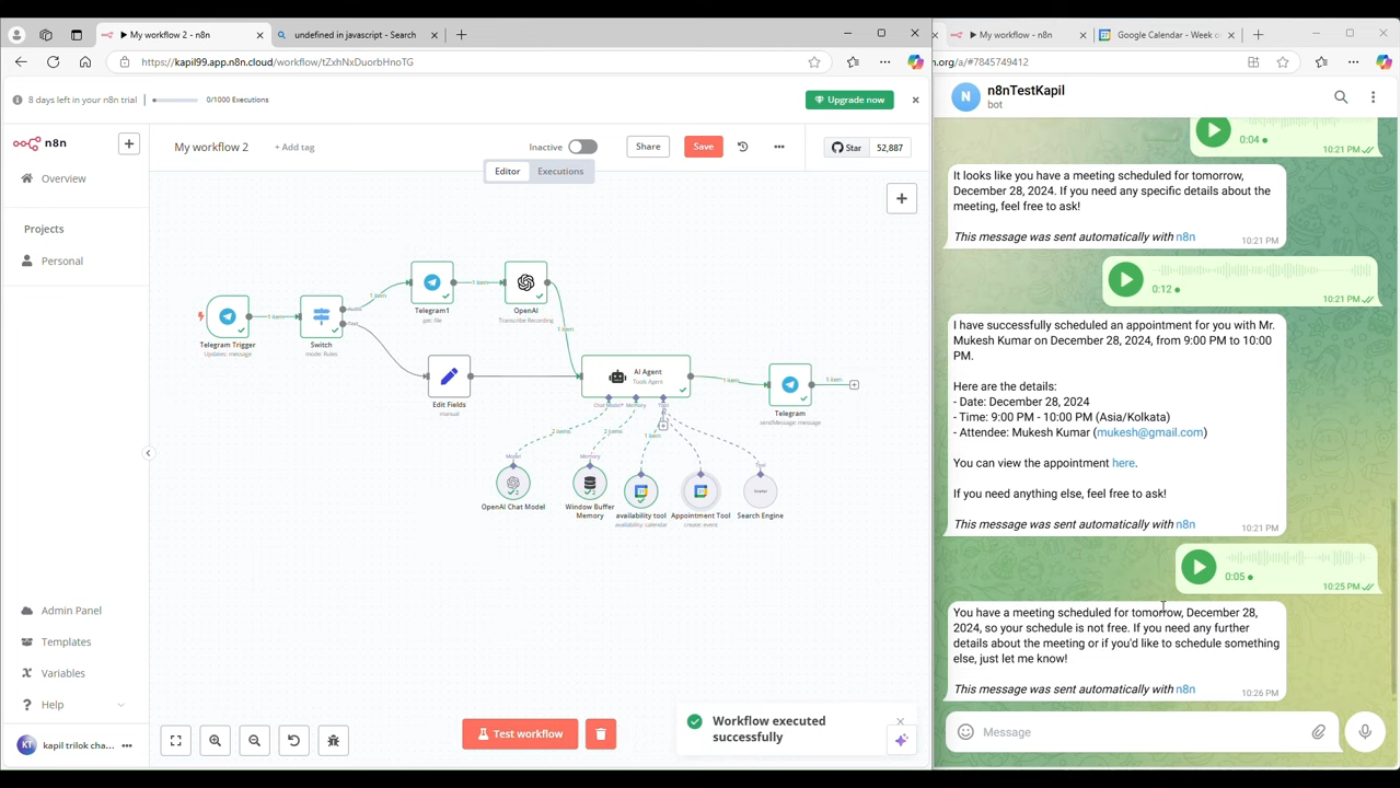
Task: Zoom out of the workflow canvas
Action: pyautogui.click(x=255, y=741)
